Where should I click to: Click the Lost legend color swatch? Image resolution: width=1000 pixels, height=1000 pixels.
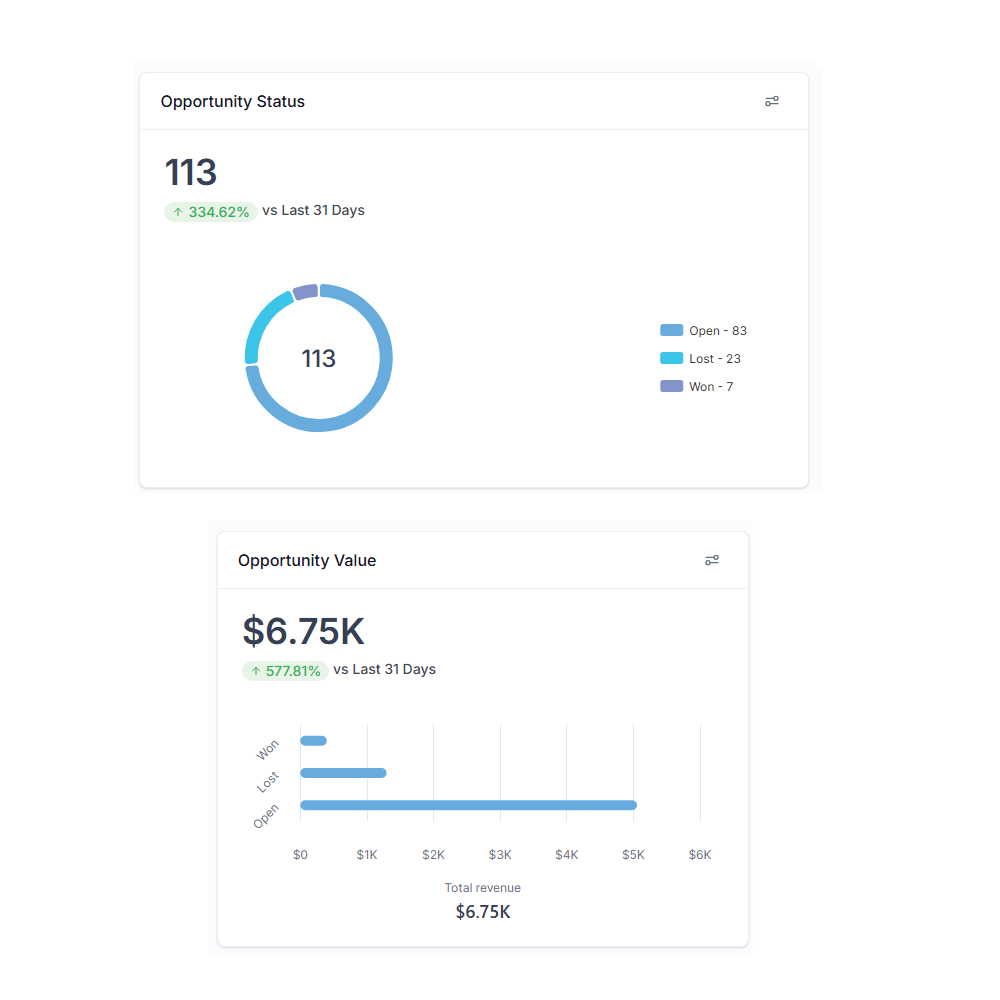672,359
